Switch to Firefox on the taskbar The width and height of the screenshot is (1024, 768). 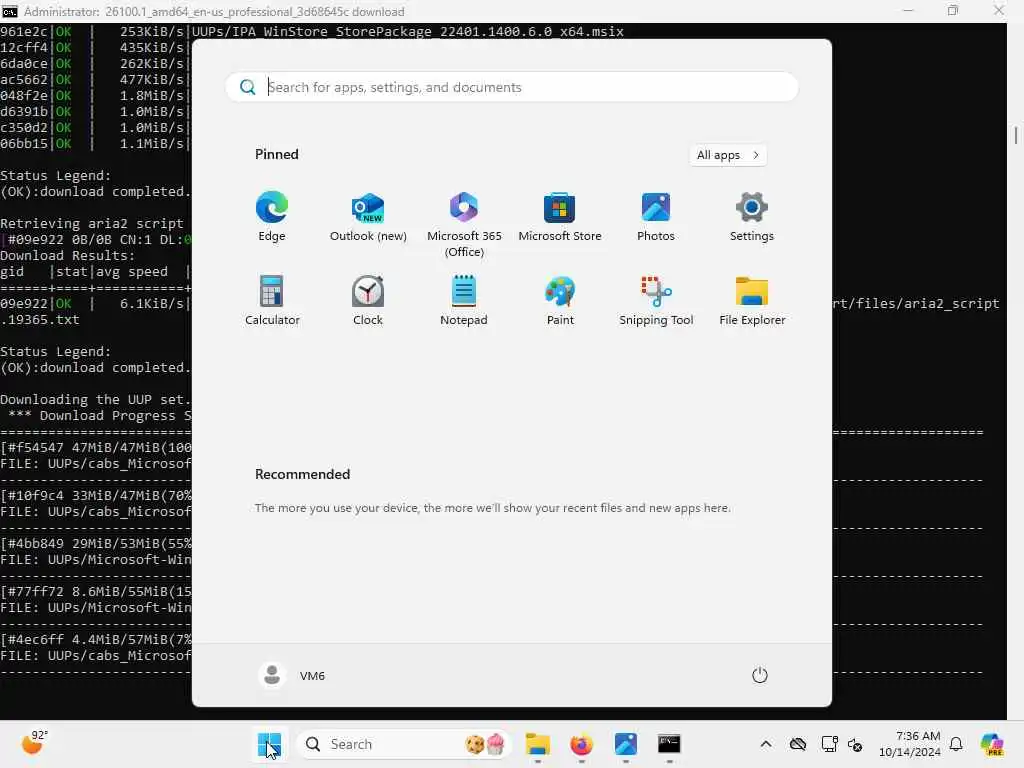(581, 744)
